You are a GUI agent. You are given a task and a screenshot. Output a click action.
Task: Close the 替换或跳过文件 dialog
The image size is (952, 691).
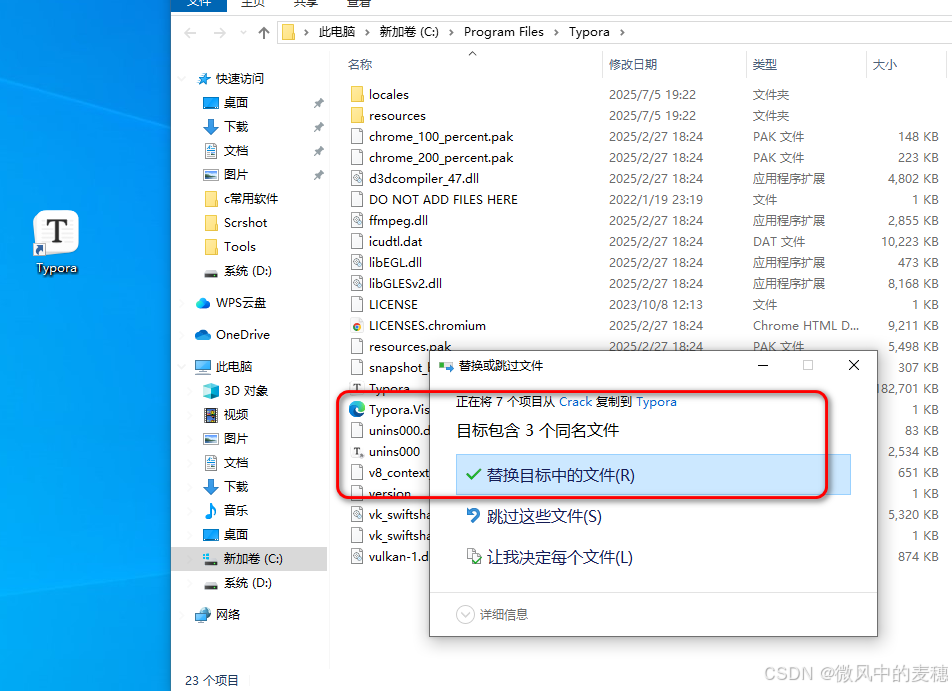point(854,365)
